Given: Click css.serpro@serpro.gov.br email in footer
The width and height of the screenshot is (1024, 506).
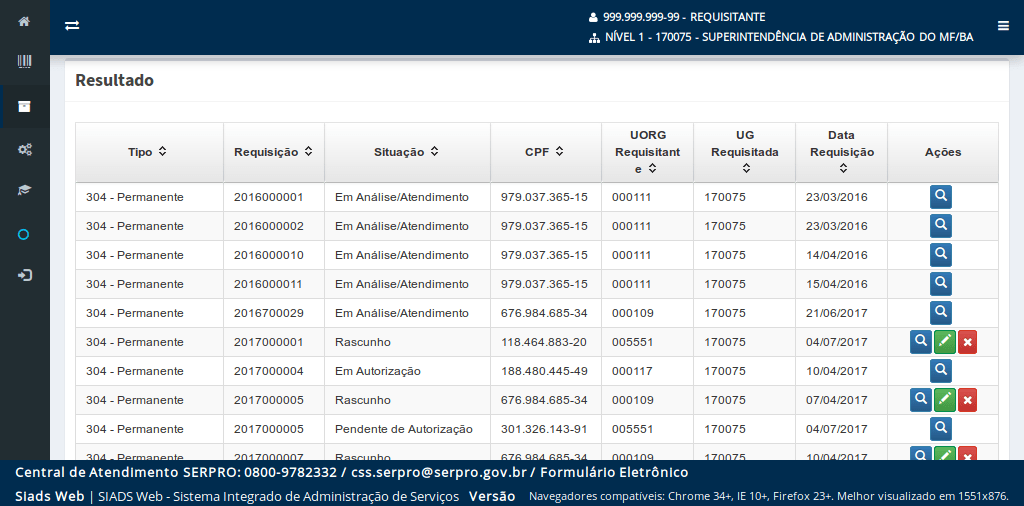Looking at the screenshot, I should coord(440,472).
